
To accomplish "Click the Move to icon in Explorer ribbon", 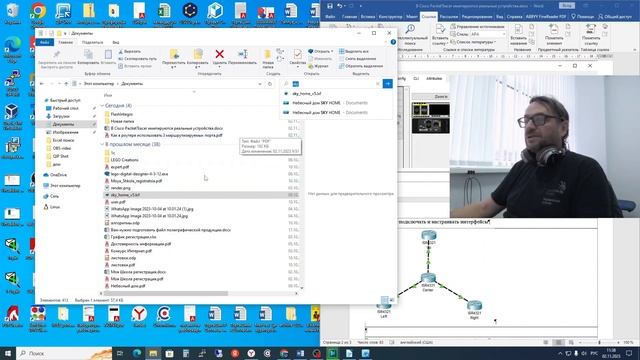I will pyautogui.click(x=174, y=54).
